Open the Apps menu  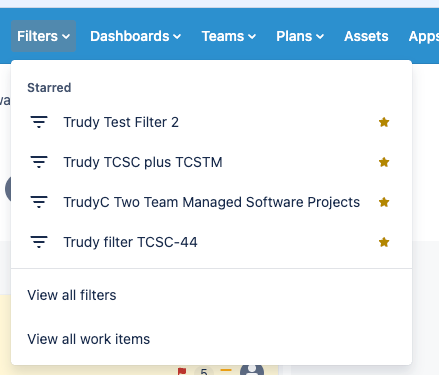[x=424, y=36]
